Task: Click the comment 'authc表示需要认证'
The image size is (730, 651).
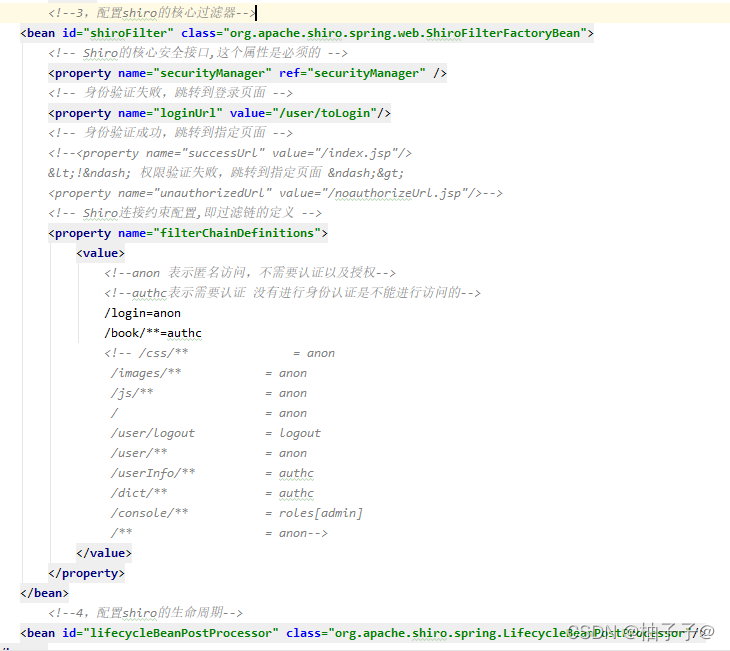Action: click(x=292, y=293)
